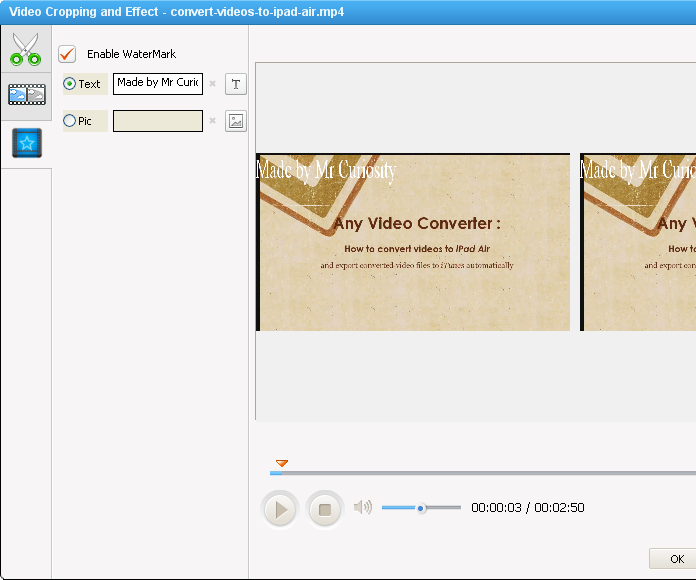This screenshot has height=580, width=696.
Task: Select the Text watermark radio button
Action: (x=70, y=83)
